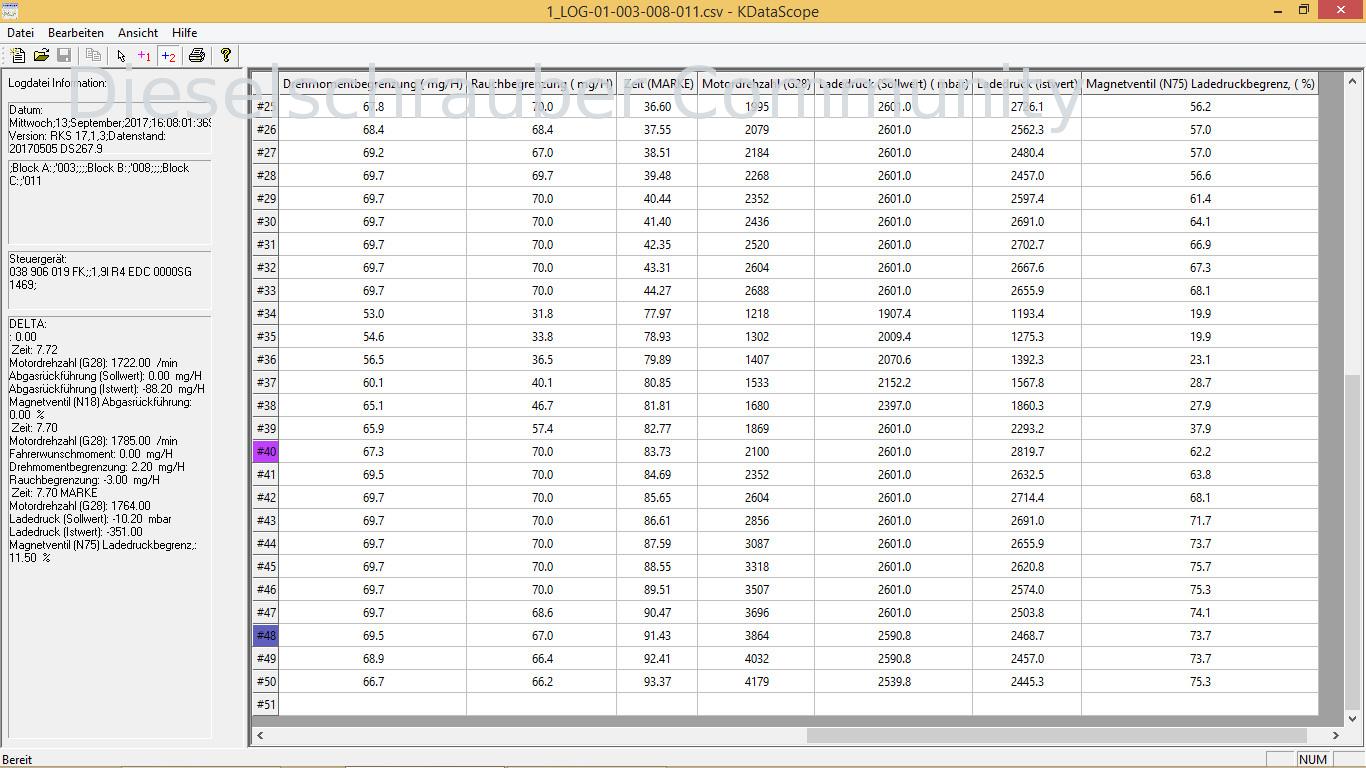Click the DELTA label in left panel

(28, 324)
